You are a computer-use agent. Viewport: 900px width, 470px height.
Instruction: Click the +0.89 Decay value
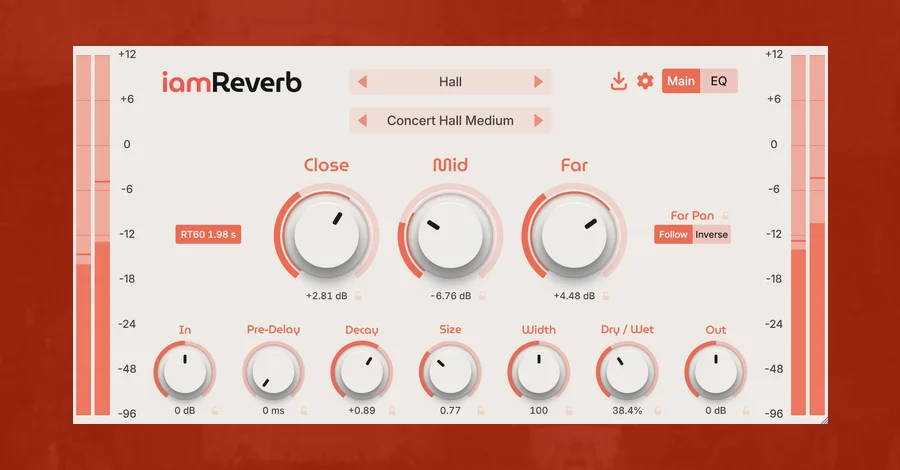362,411
